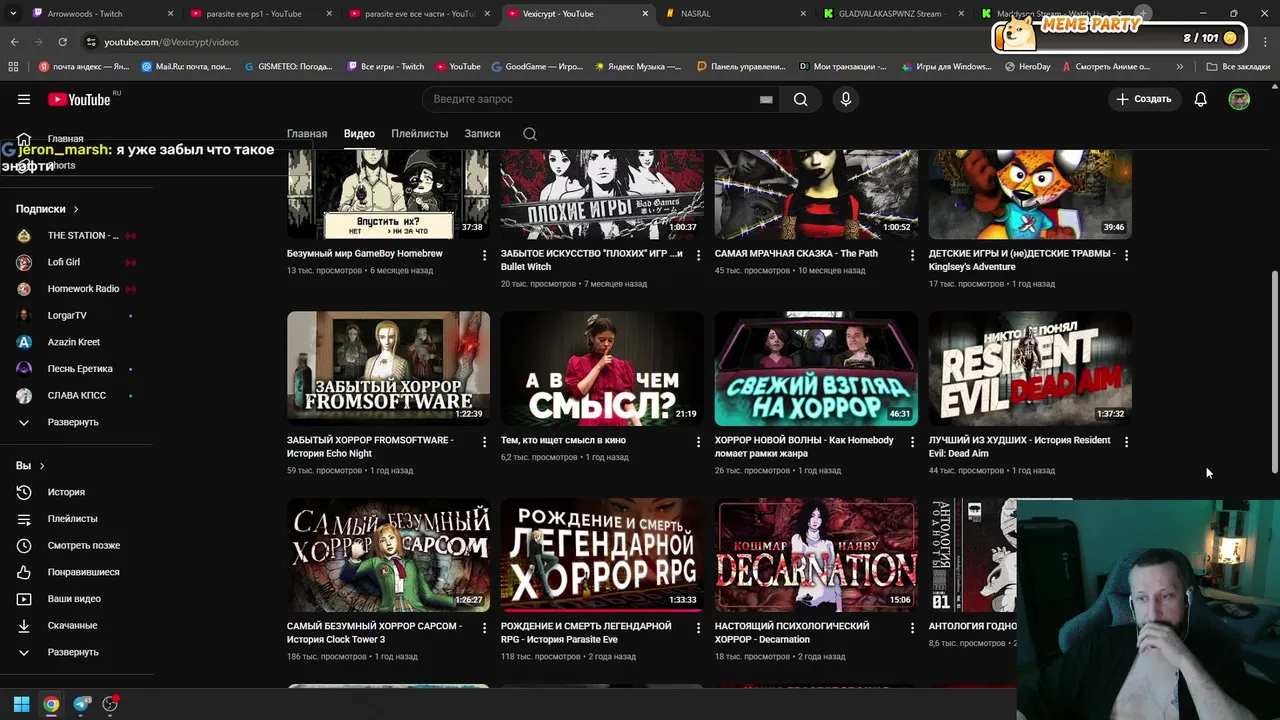Open Chrome from the taskbar
Screen dimensions: 1280x720
click(51, 704)
